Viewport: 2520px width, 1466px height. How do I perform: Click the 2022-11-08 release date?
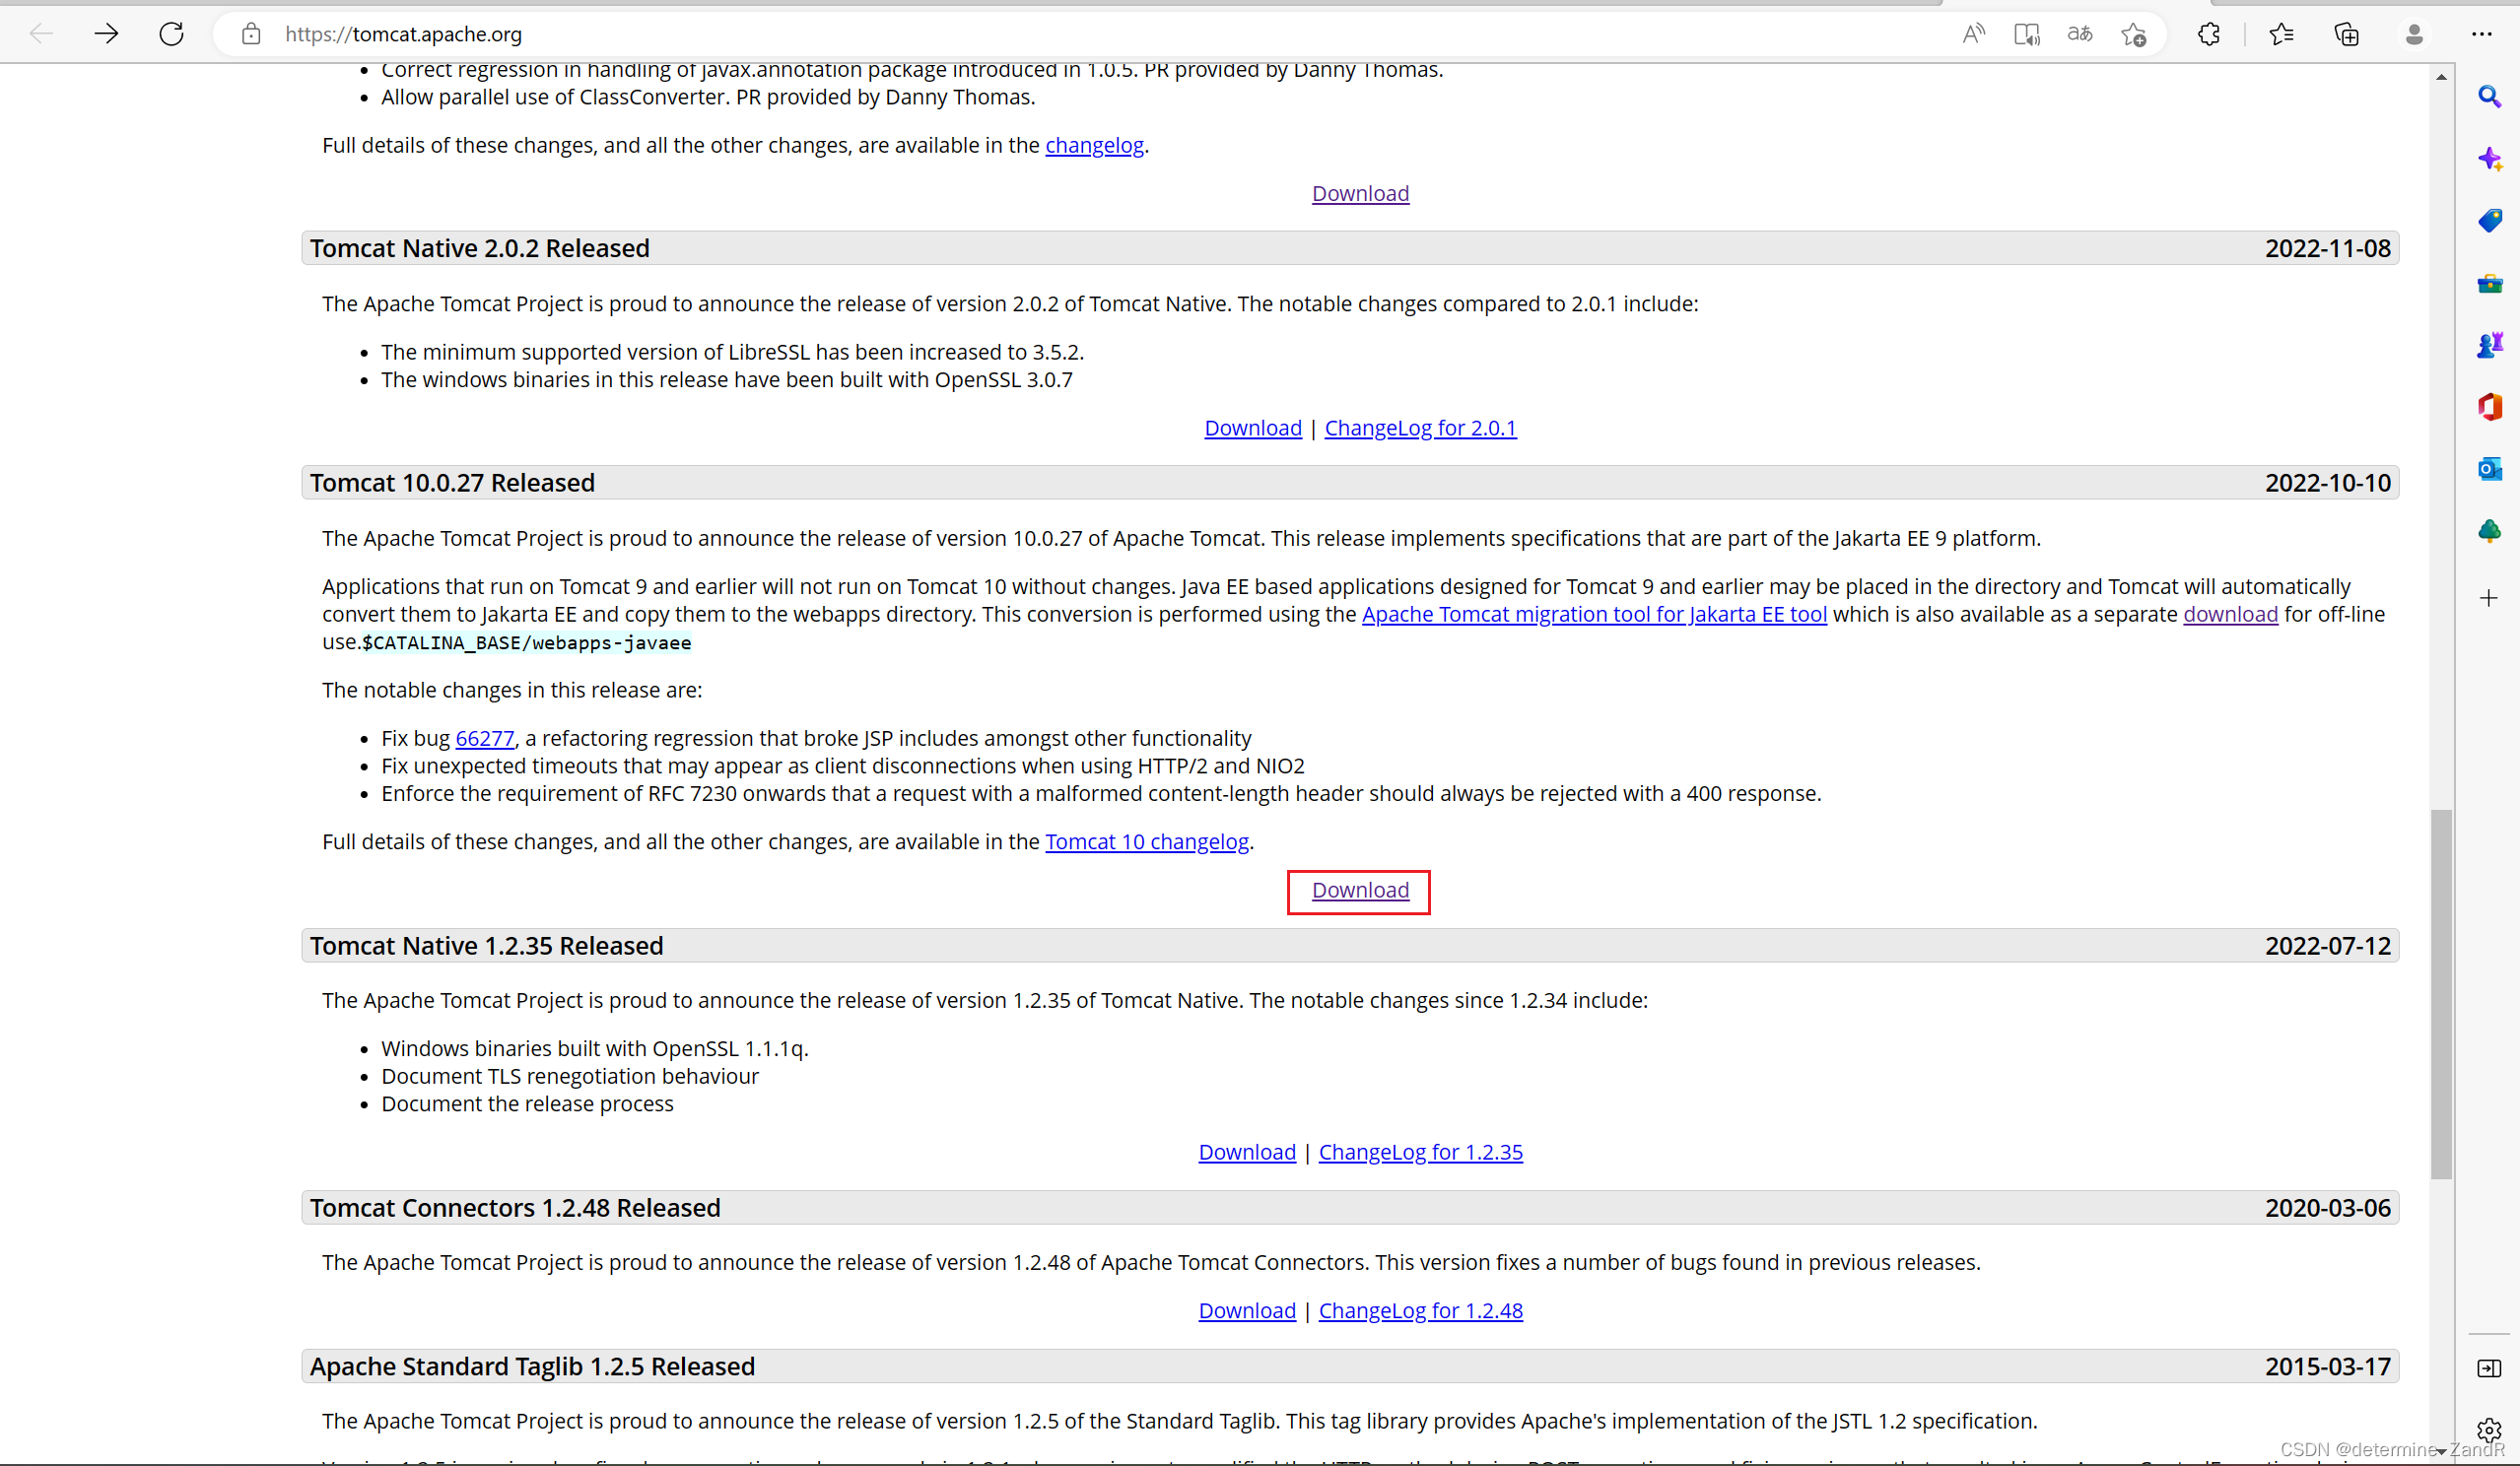tap(2327, 248)
